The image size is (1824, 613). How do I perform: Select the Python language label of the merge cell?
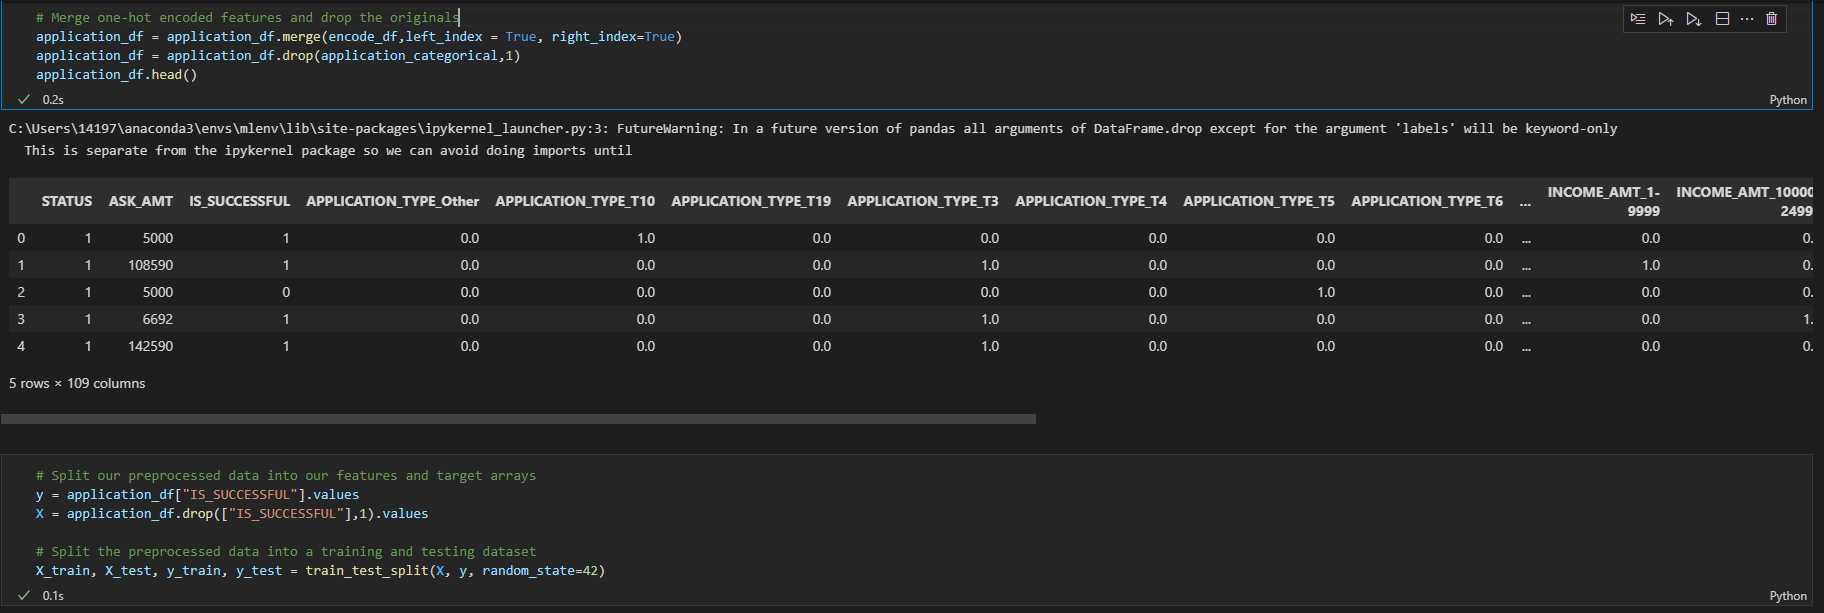tap(1788, 100)
